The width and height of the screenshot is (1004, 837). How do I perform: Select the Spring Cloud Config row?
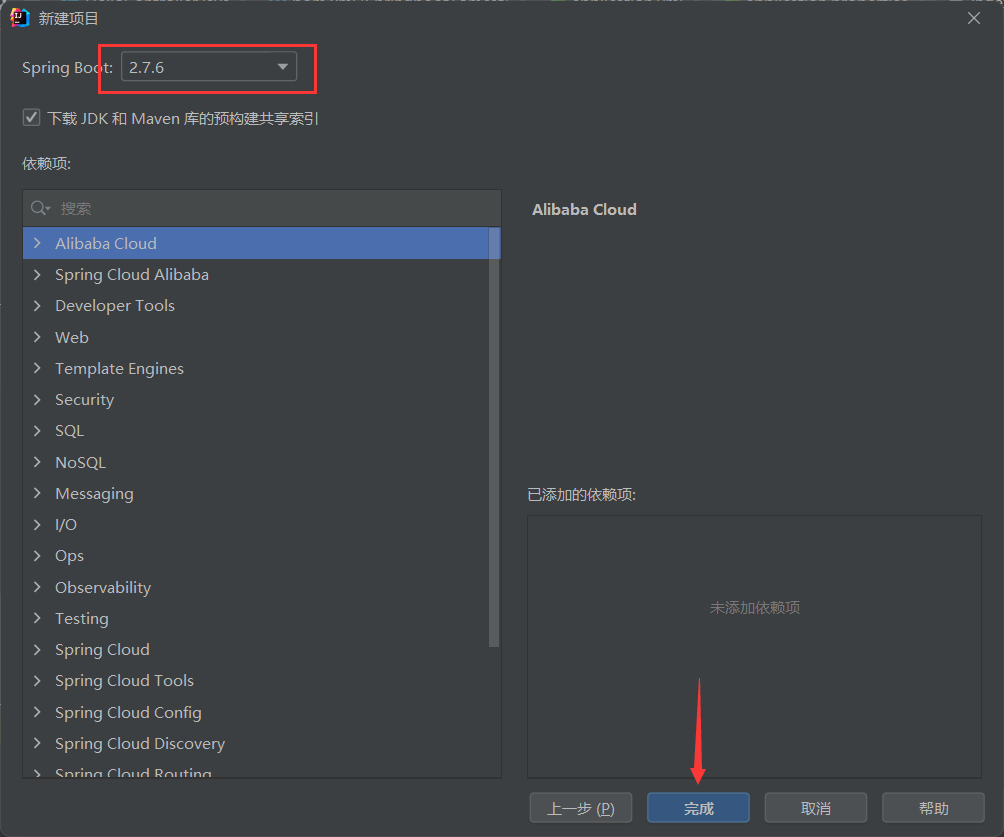point(256,711)
